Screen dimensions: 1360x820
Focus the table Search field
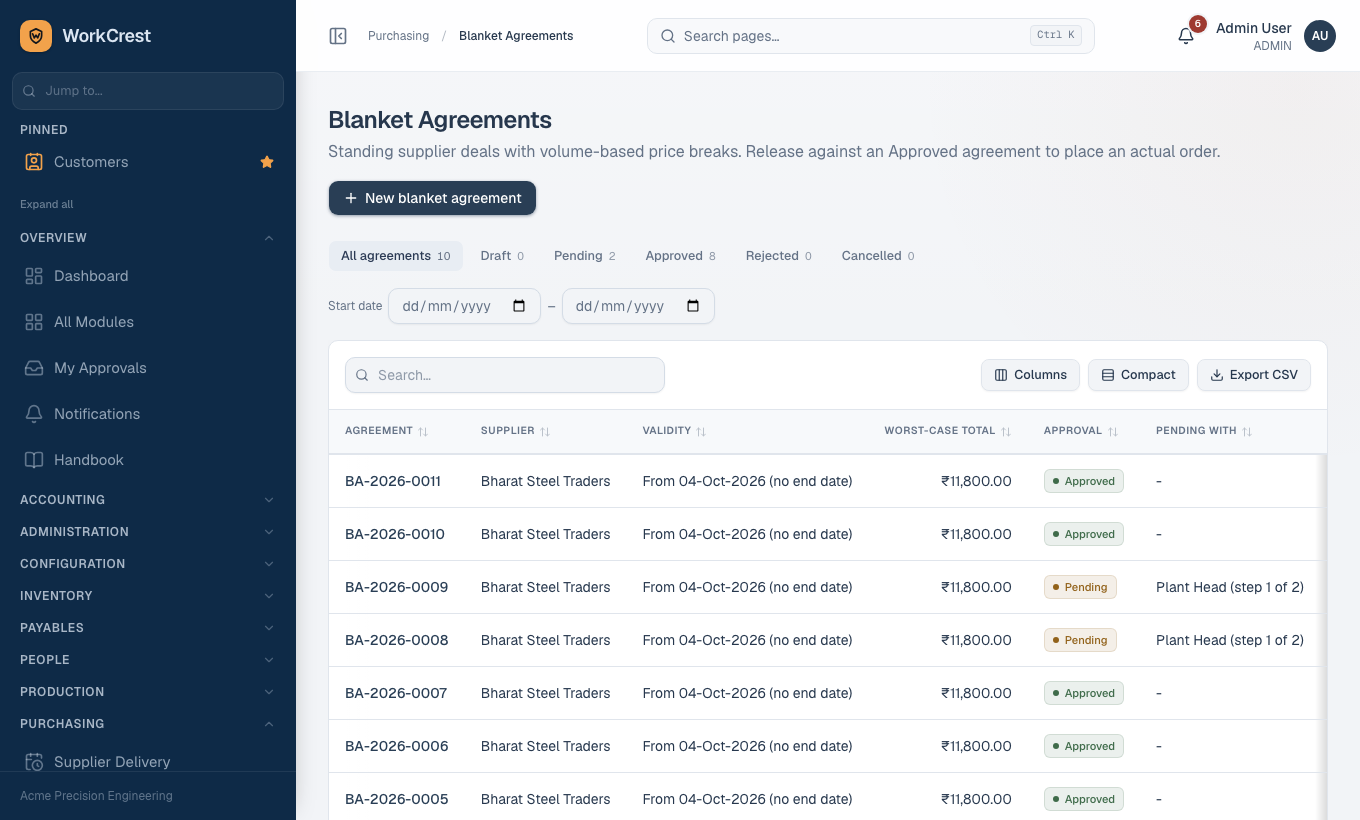point(505,375)
